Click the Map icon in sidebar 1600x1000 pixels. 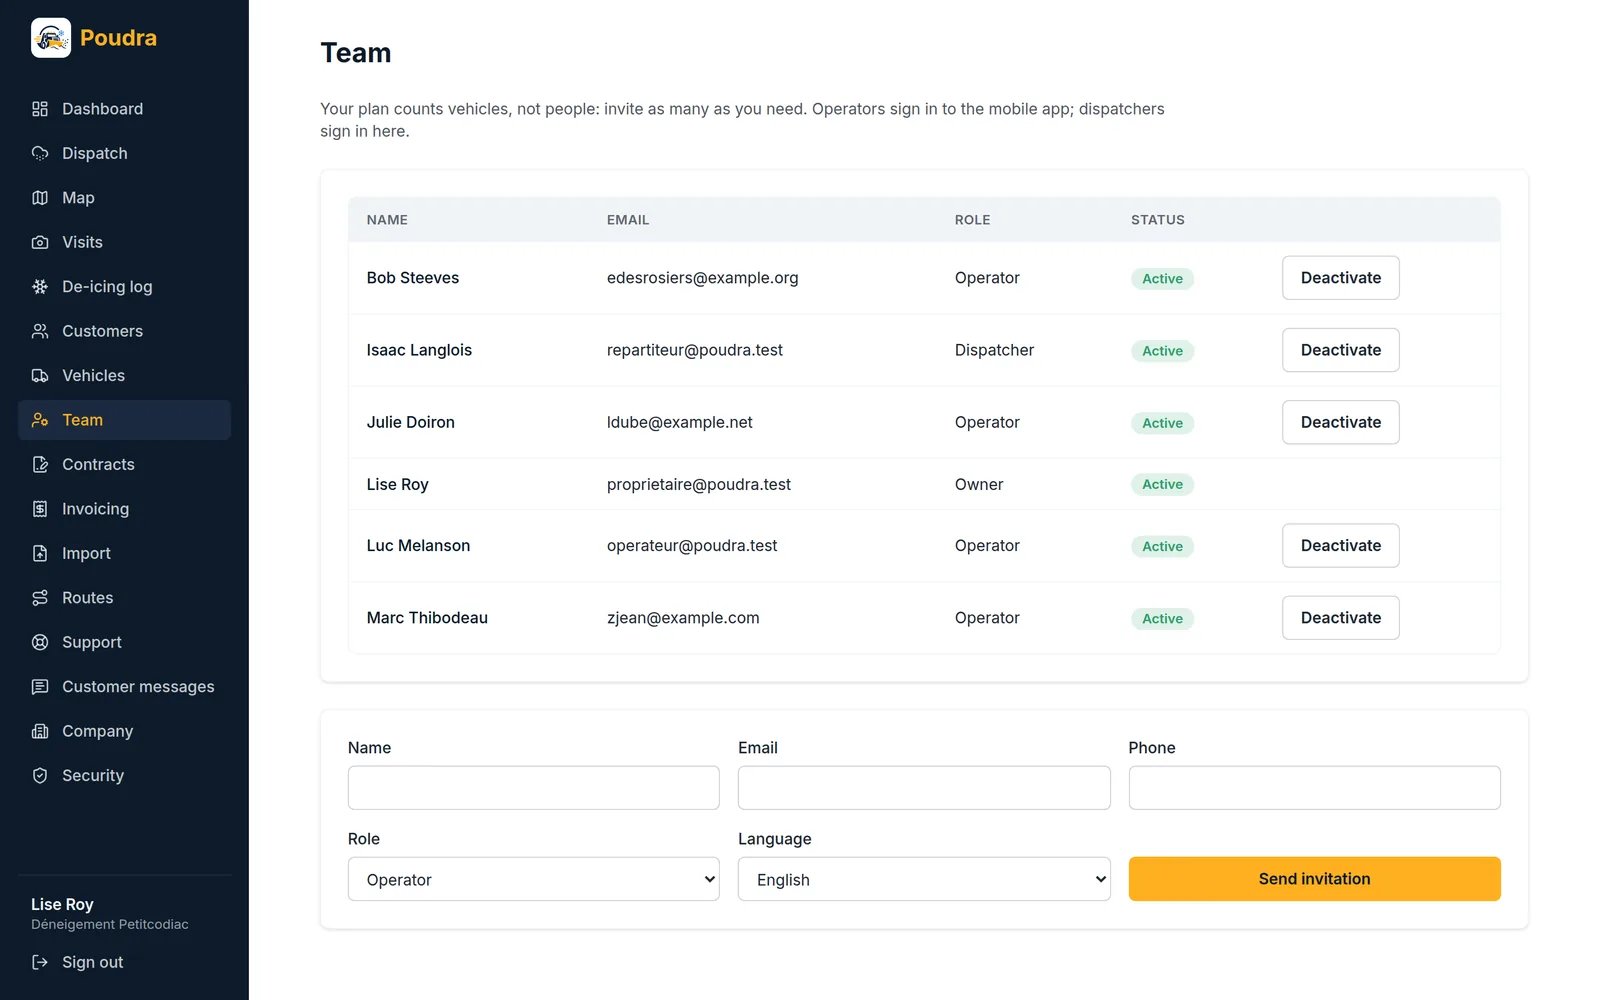pyautogui.click(x=40, y=198)
